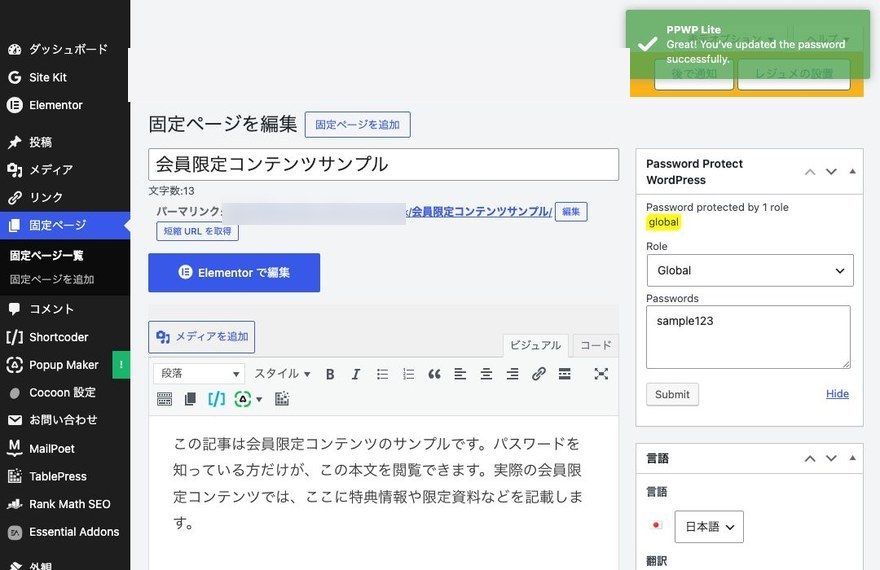Insert bulleted list

coord(382,374)
